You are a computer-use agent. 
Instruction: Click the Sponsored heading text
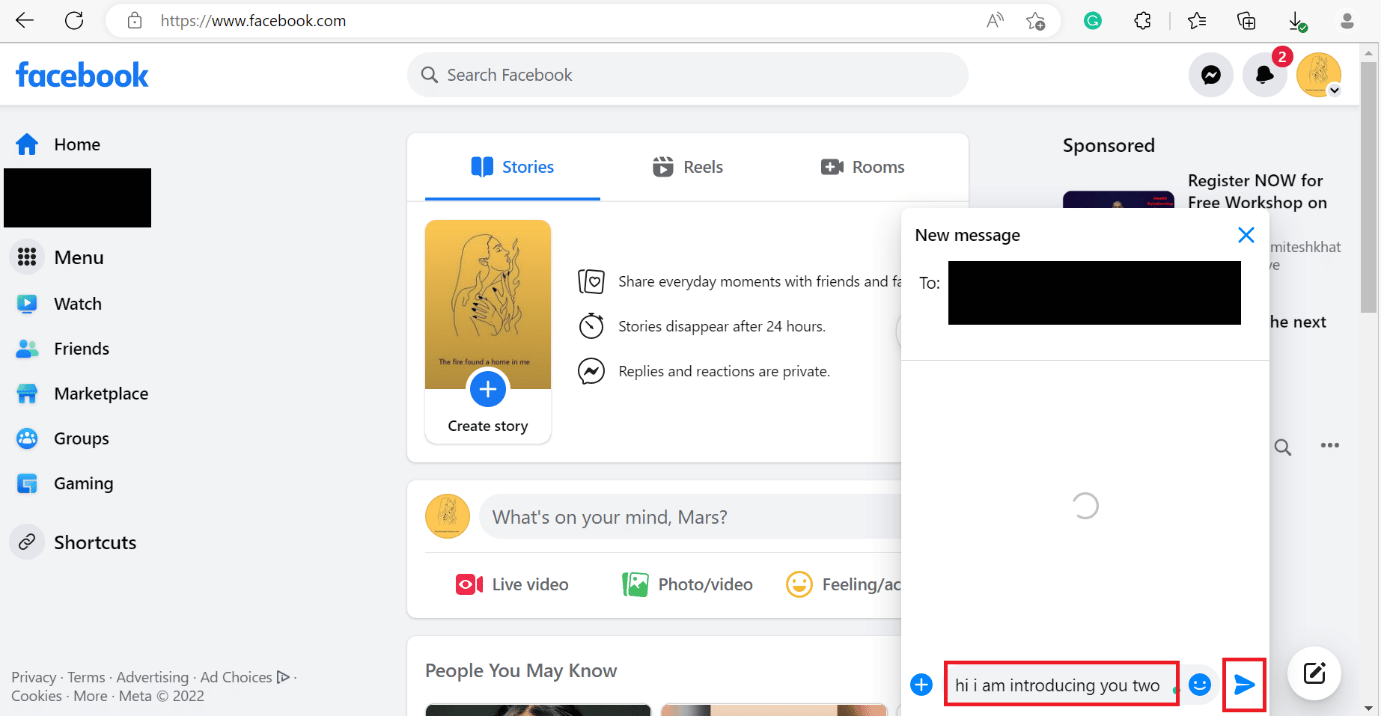pos(1108,146)
